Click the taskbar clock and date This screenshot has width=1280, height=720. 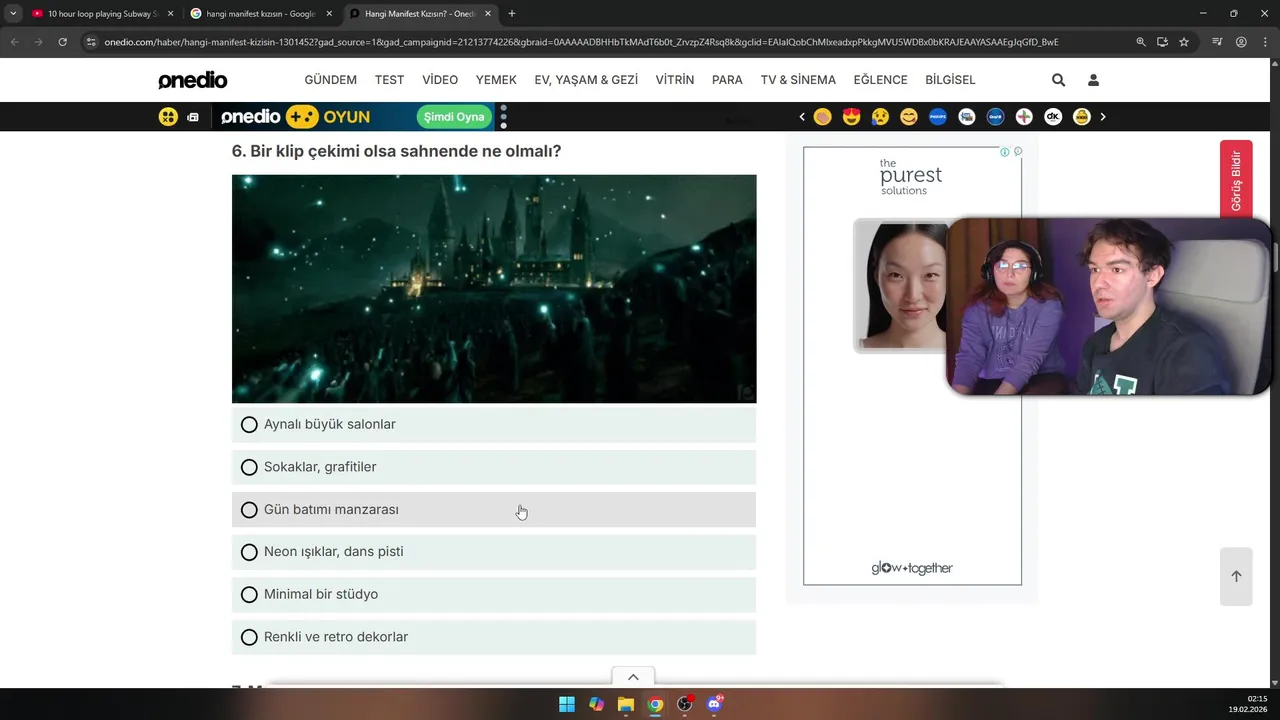[x=1250, y=704]
